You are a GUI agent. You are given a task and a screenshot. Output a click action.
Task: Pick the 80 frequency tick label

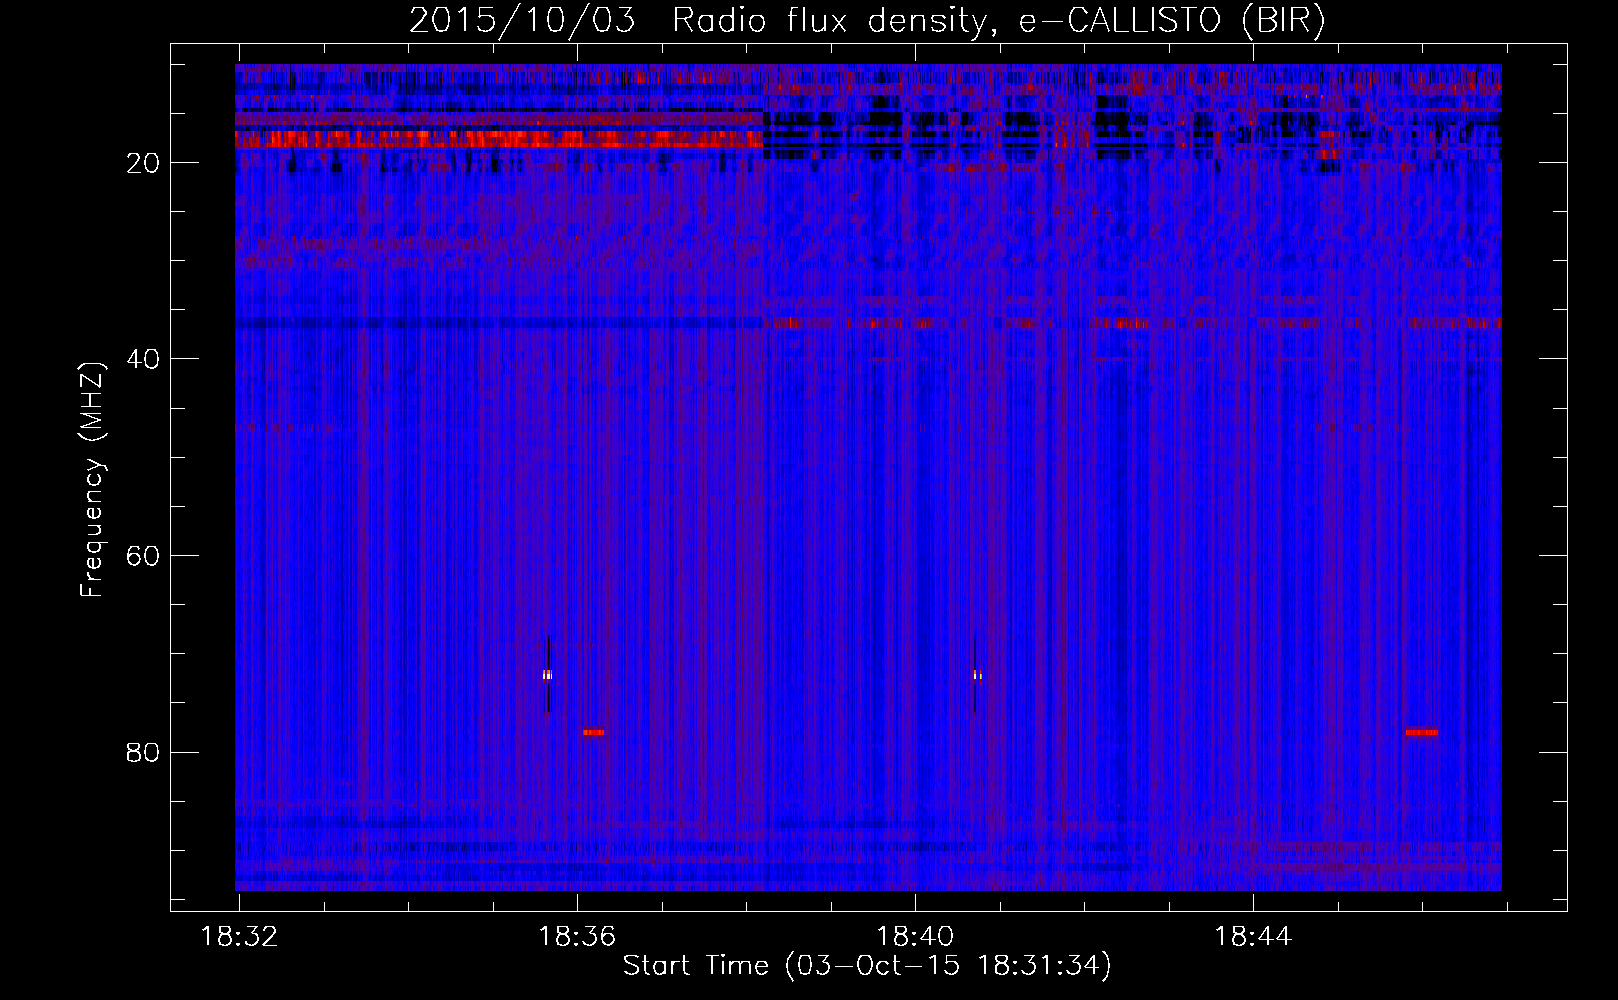point(144,752)
